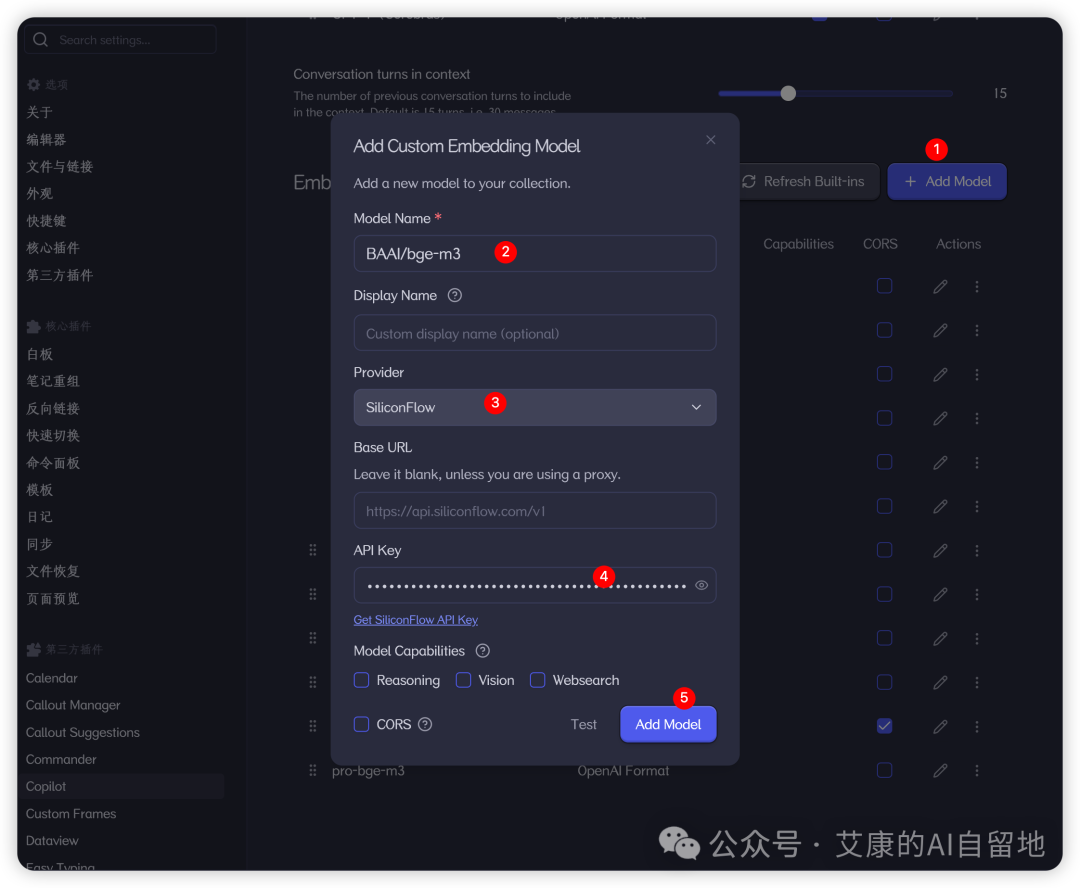Open the 白板 plugin settings
Screen dimensions: 1080x888
click(39, 354)
